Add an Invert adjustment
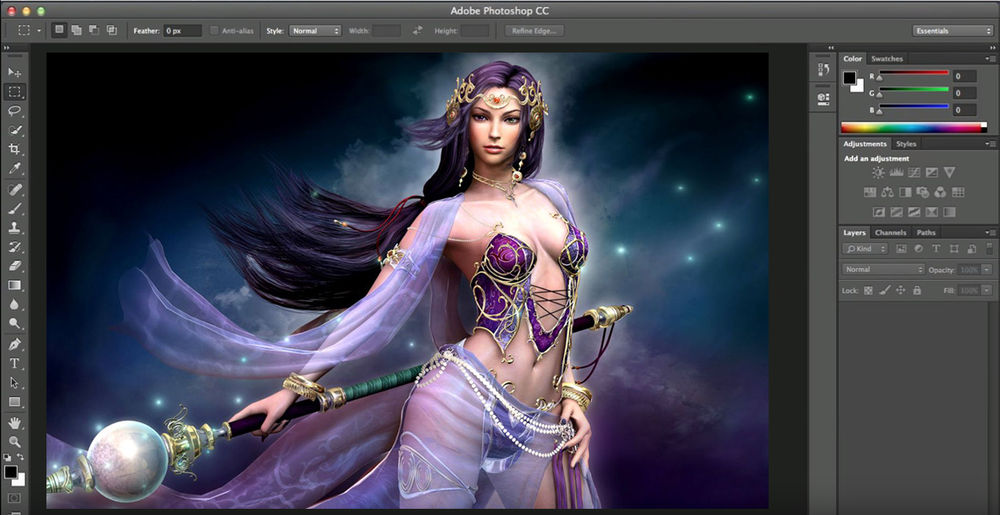The height and width of the screenshot is (515, 1000). [878, 212]
